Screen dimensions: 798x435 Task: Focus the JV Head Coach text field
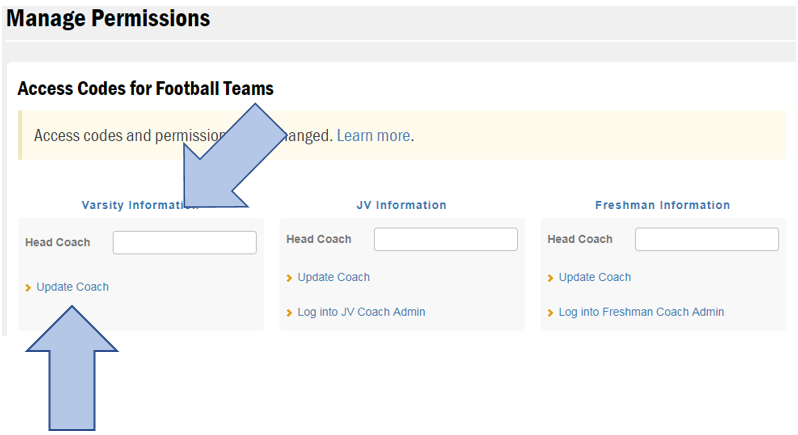(445, 239)
